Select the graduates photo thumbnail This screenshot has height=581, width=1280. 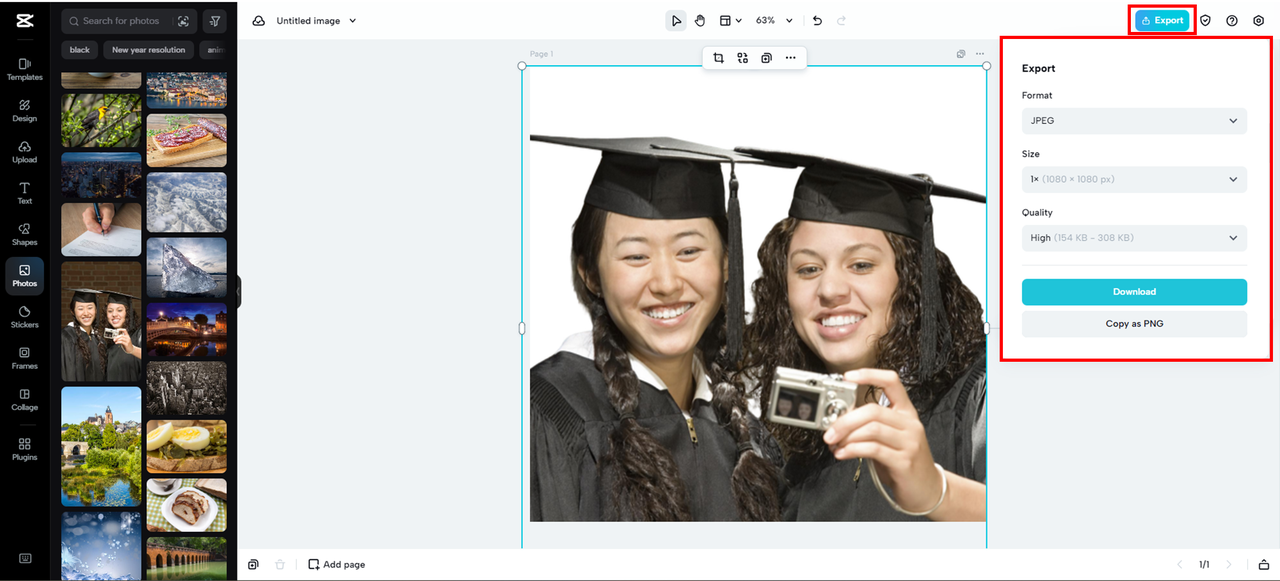(x=101, y=321)
